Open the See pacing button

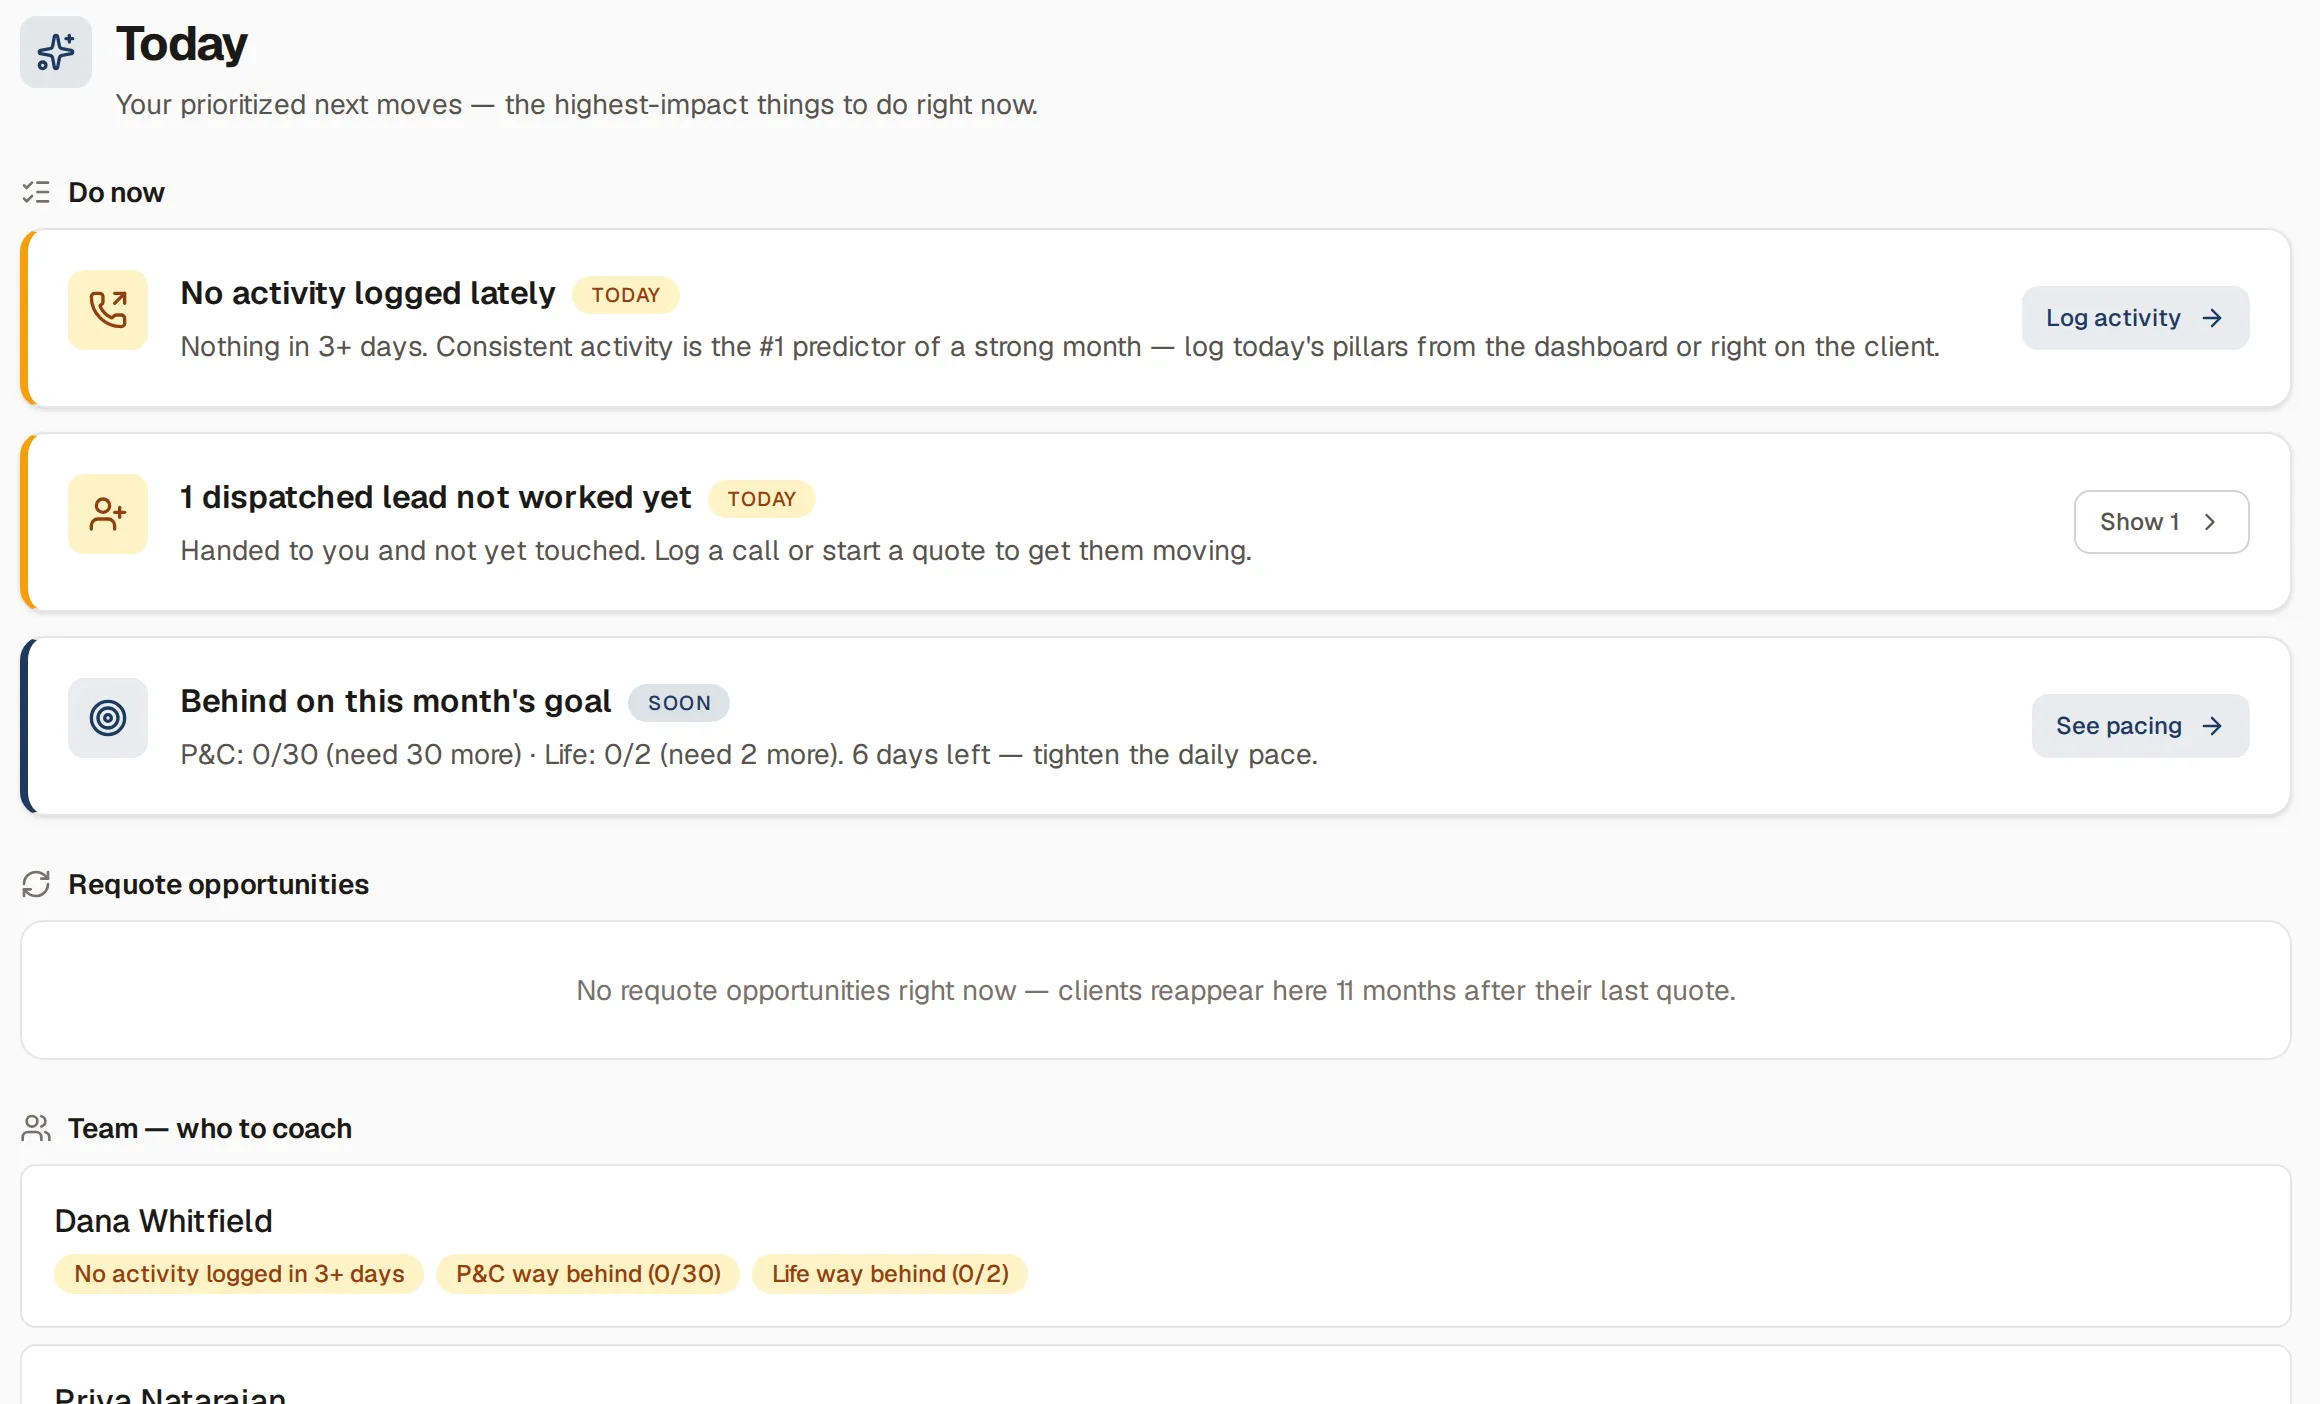pyautogui.click(x=2140, y=726)
